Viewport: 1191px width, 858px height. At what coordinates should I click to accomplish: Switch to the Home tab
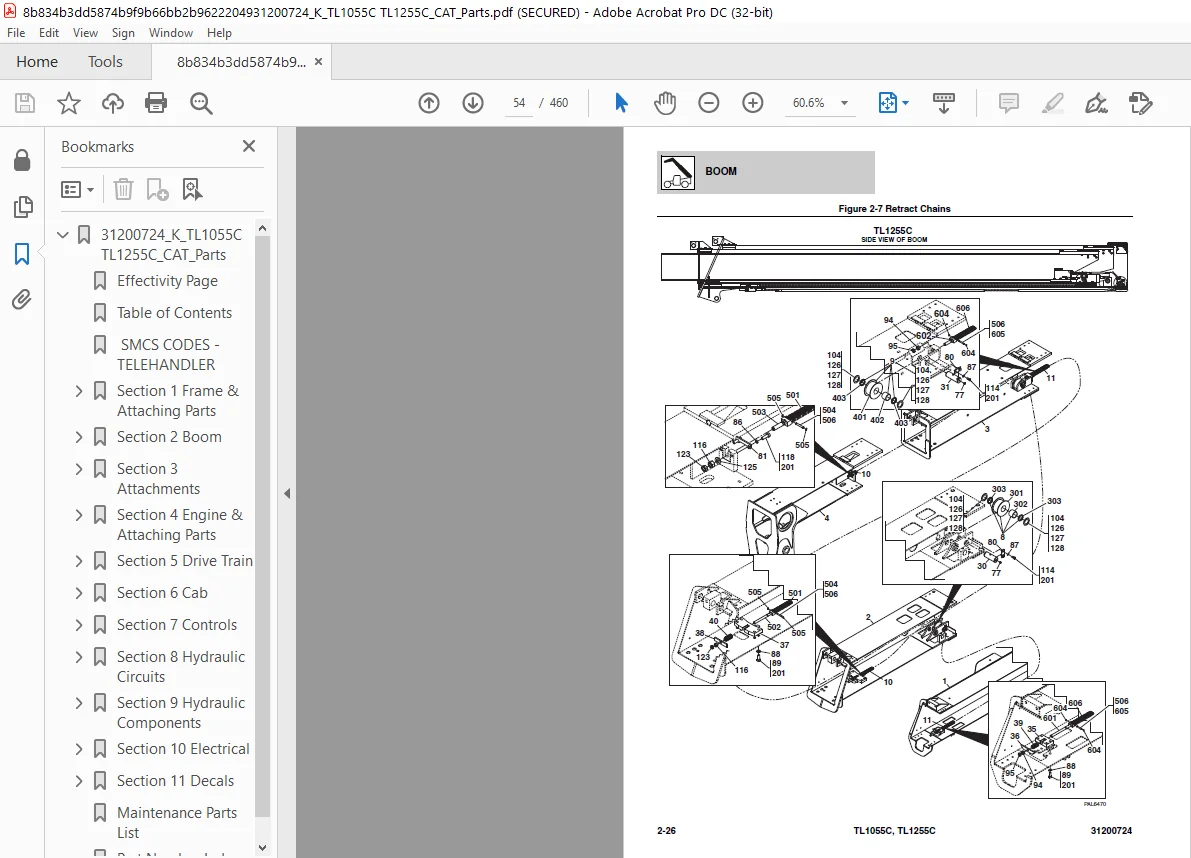tap(37, 62)
